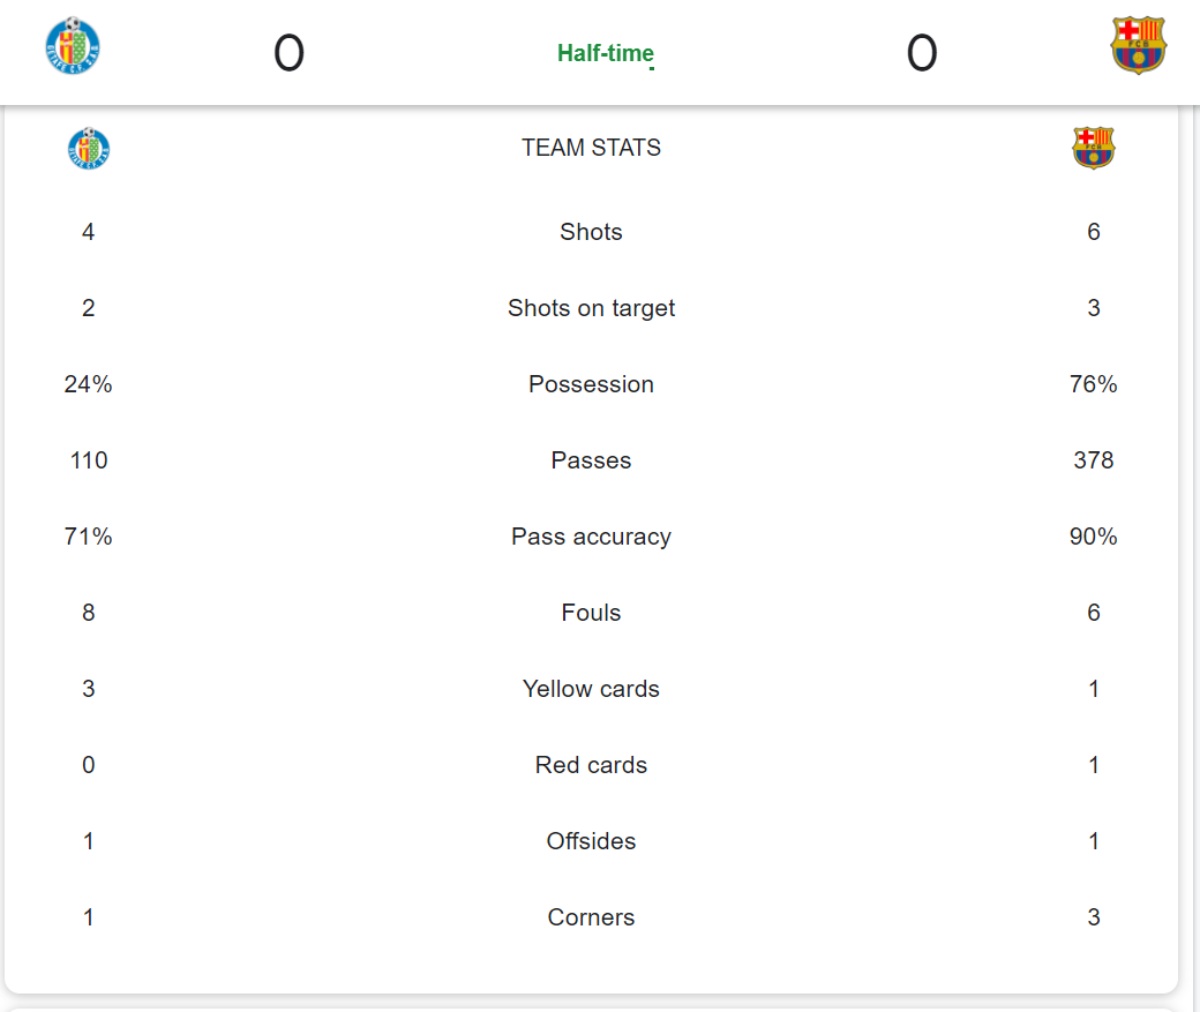The width and height of the screenshot is (1200, 1012).
Task: Click Barcelona's score of 0 in the header
Action: point(922,53)
